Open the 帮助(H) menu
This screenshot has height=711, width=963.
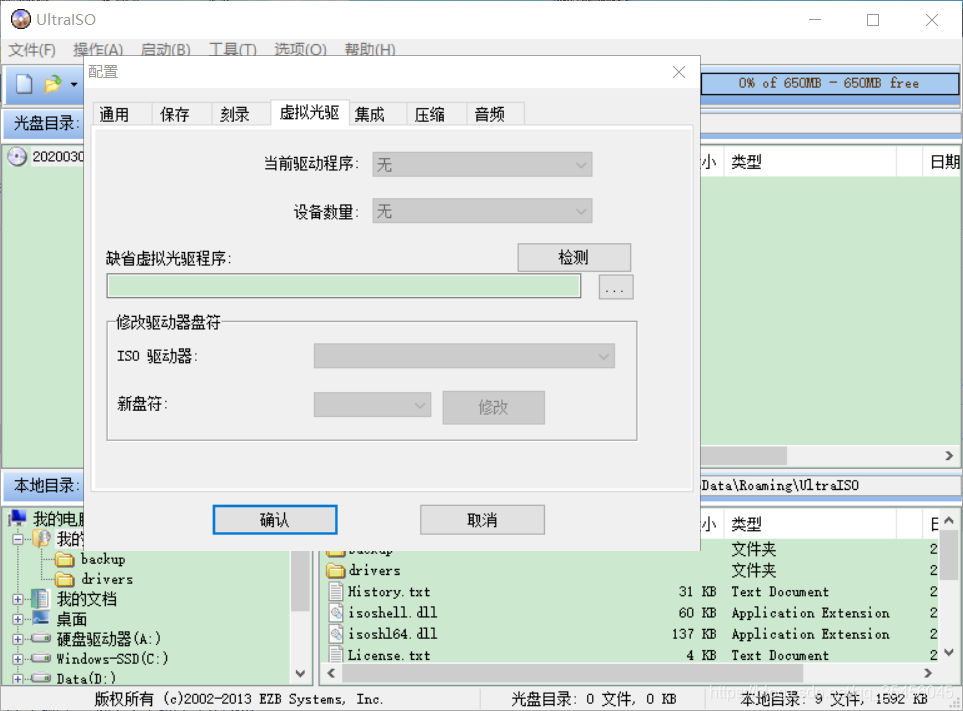(x=370, y=50)
